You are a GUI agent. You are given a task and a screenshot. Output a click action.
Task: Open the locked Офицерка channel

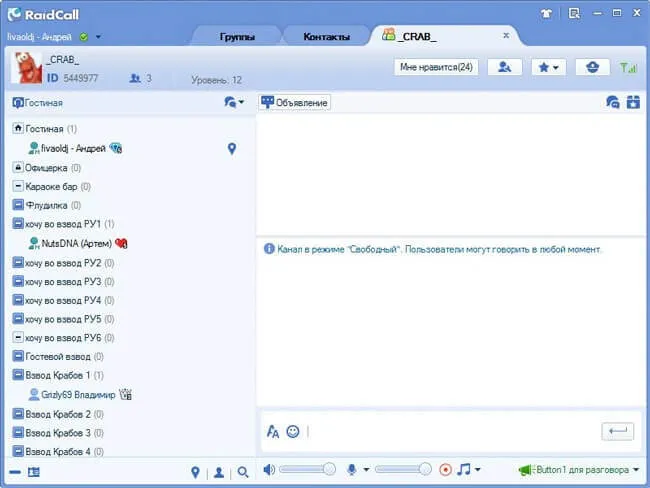46,168
